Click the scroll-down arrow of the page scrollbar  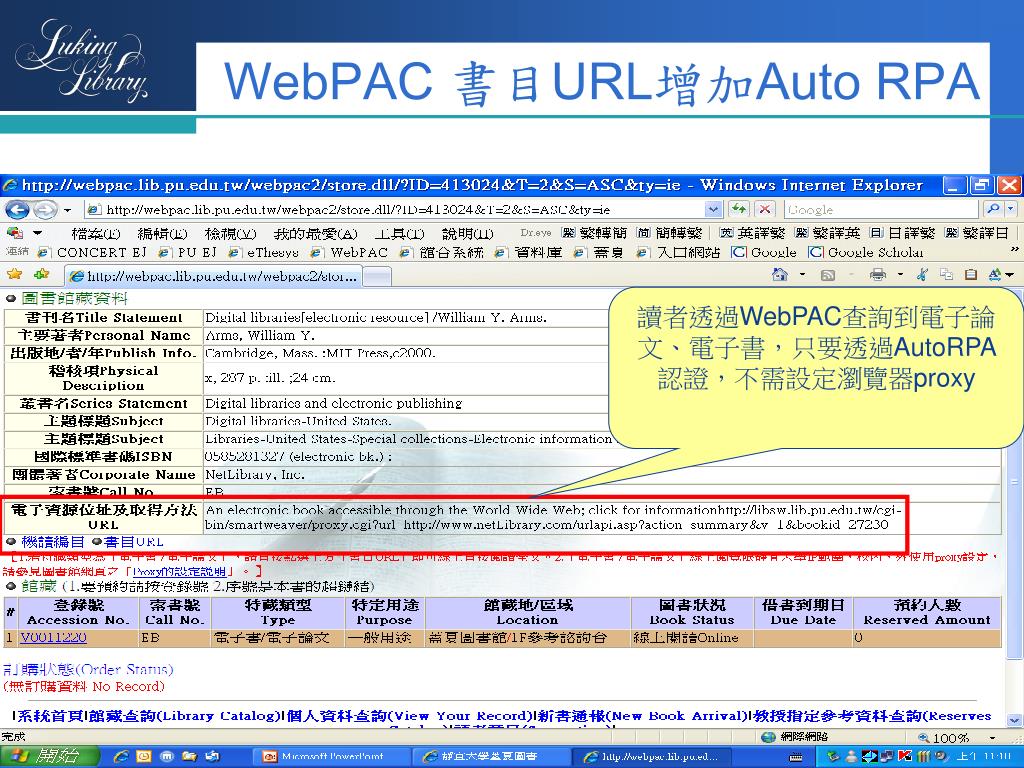click(x=1016, y=721)
